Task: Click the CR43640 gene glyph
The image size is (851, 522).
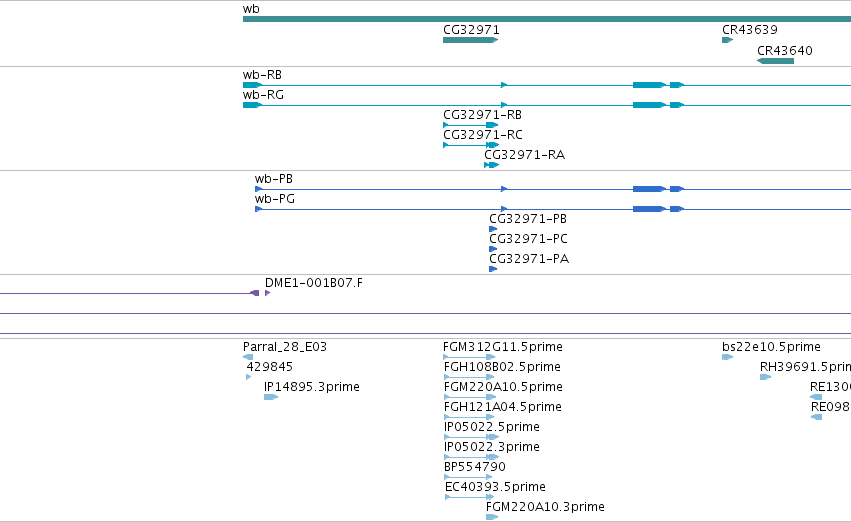Action: tap(775, 61)
